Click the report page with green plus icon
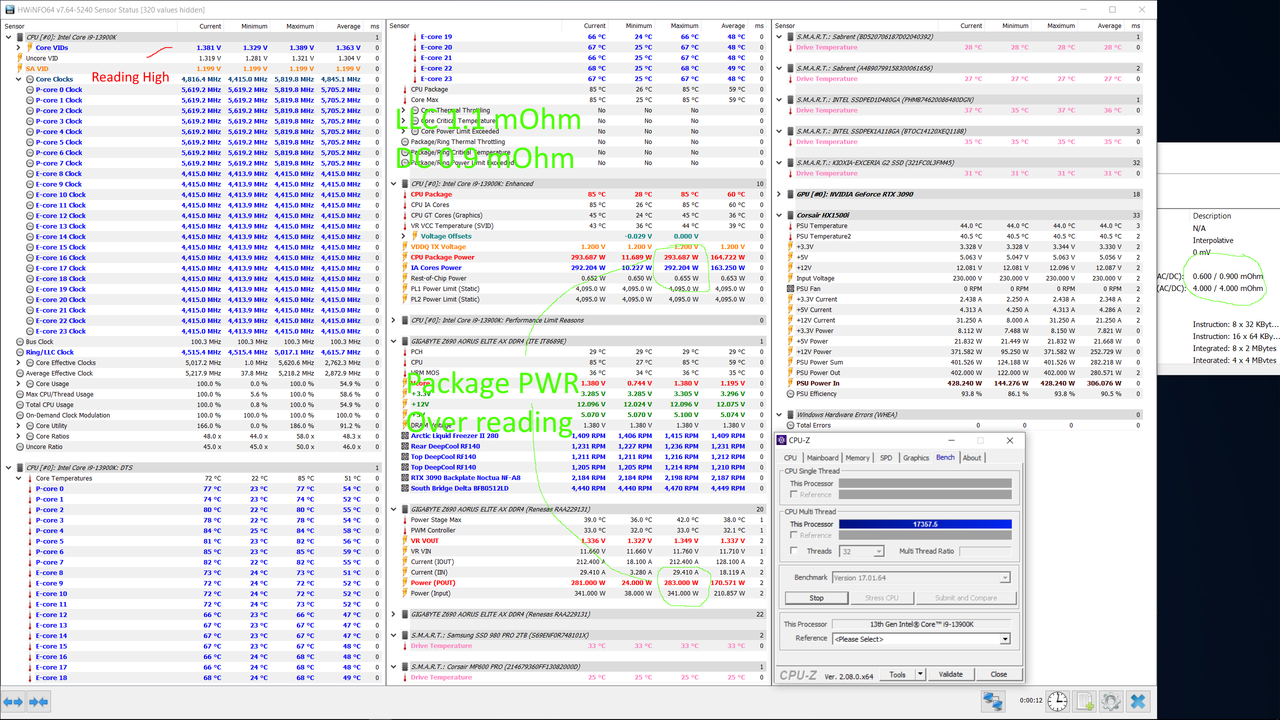Screen dimensions: 1280x720 click(x=1084, y=701)
